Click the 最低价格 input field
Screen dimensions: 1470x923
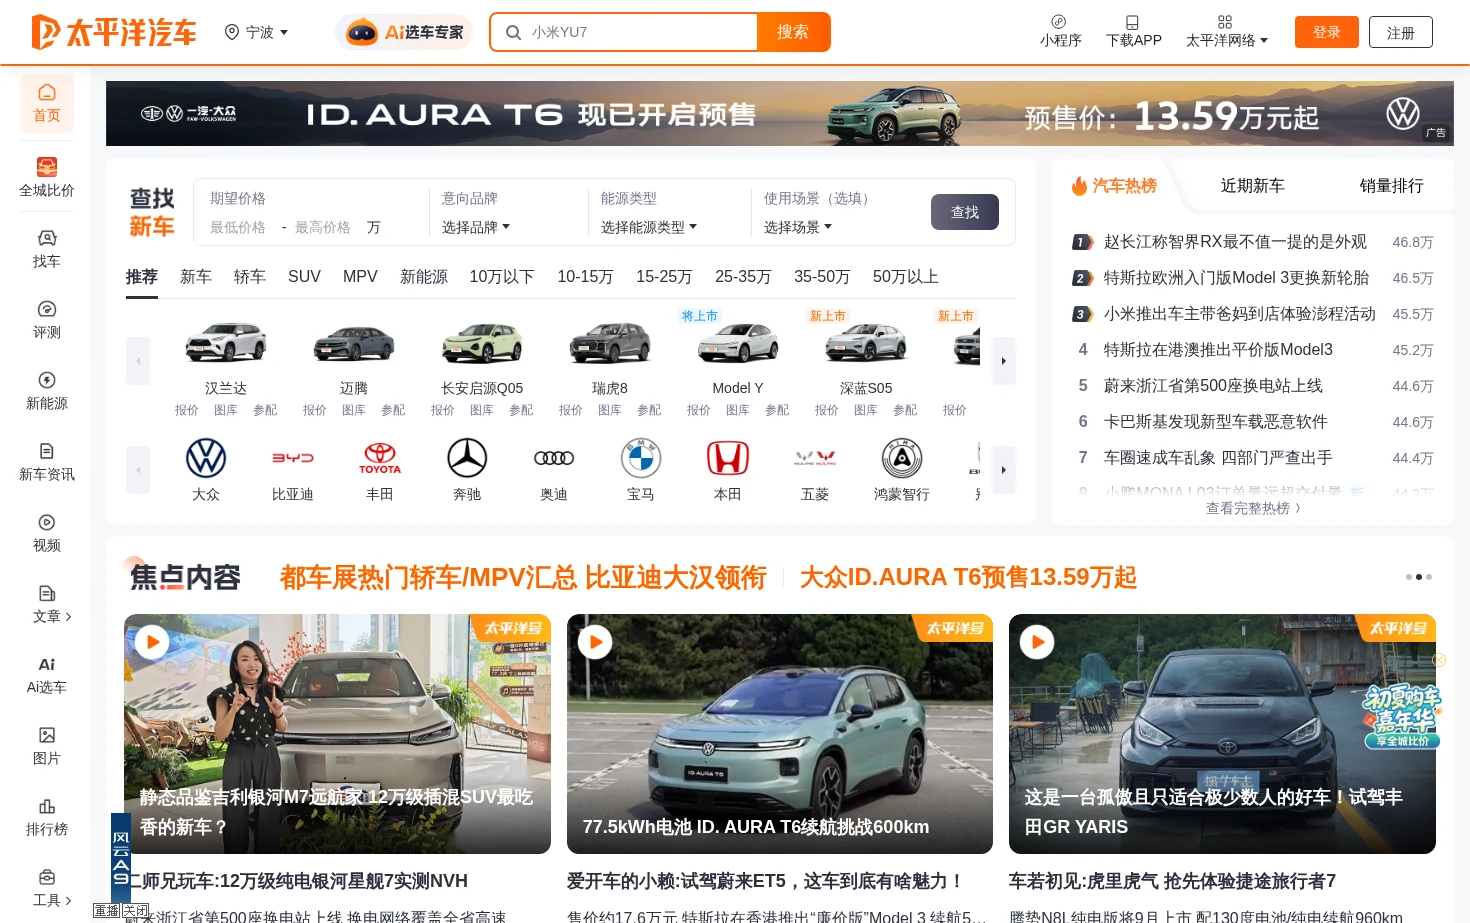(x=238, y=227)
